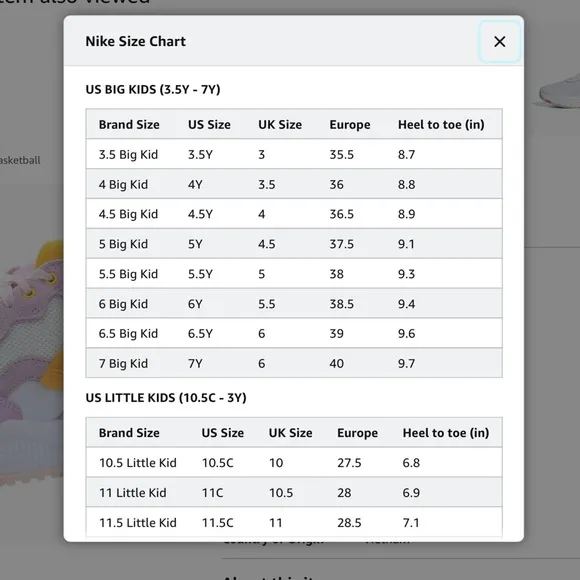Click the heel to toe value '6.9'
The image size is (580, 580).
pyautogui.click(x=411, y=492)
